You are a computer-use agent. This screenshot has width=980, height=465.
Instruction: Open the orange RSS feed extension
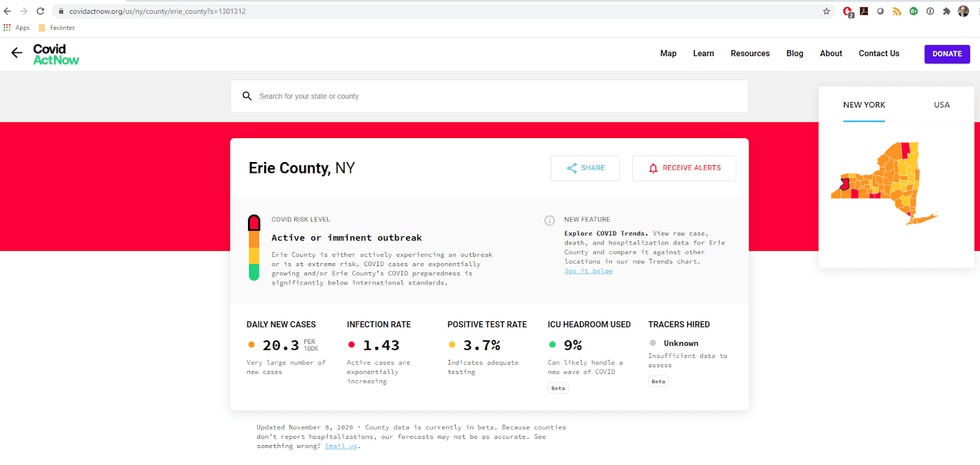coord(897,11)
